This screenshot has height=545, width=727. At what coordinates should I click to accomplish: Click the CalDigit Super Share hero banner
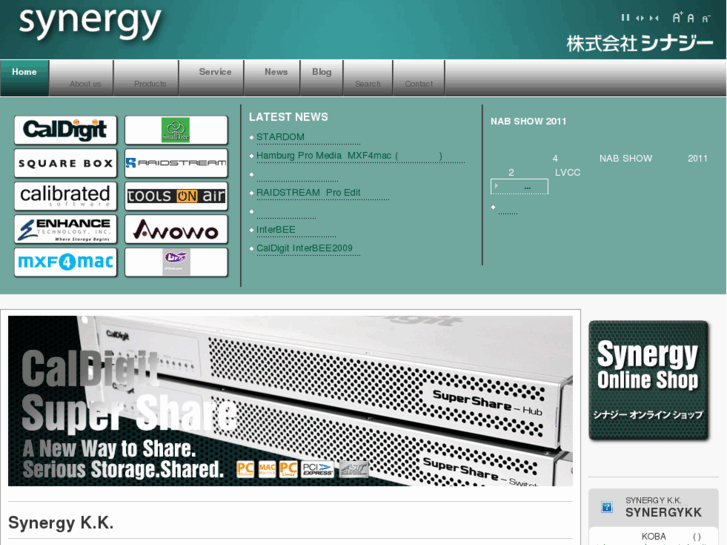[290, 401]
